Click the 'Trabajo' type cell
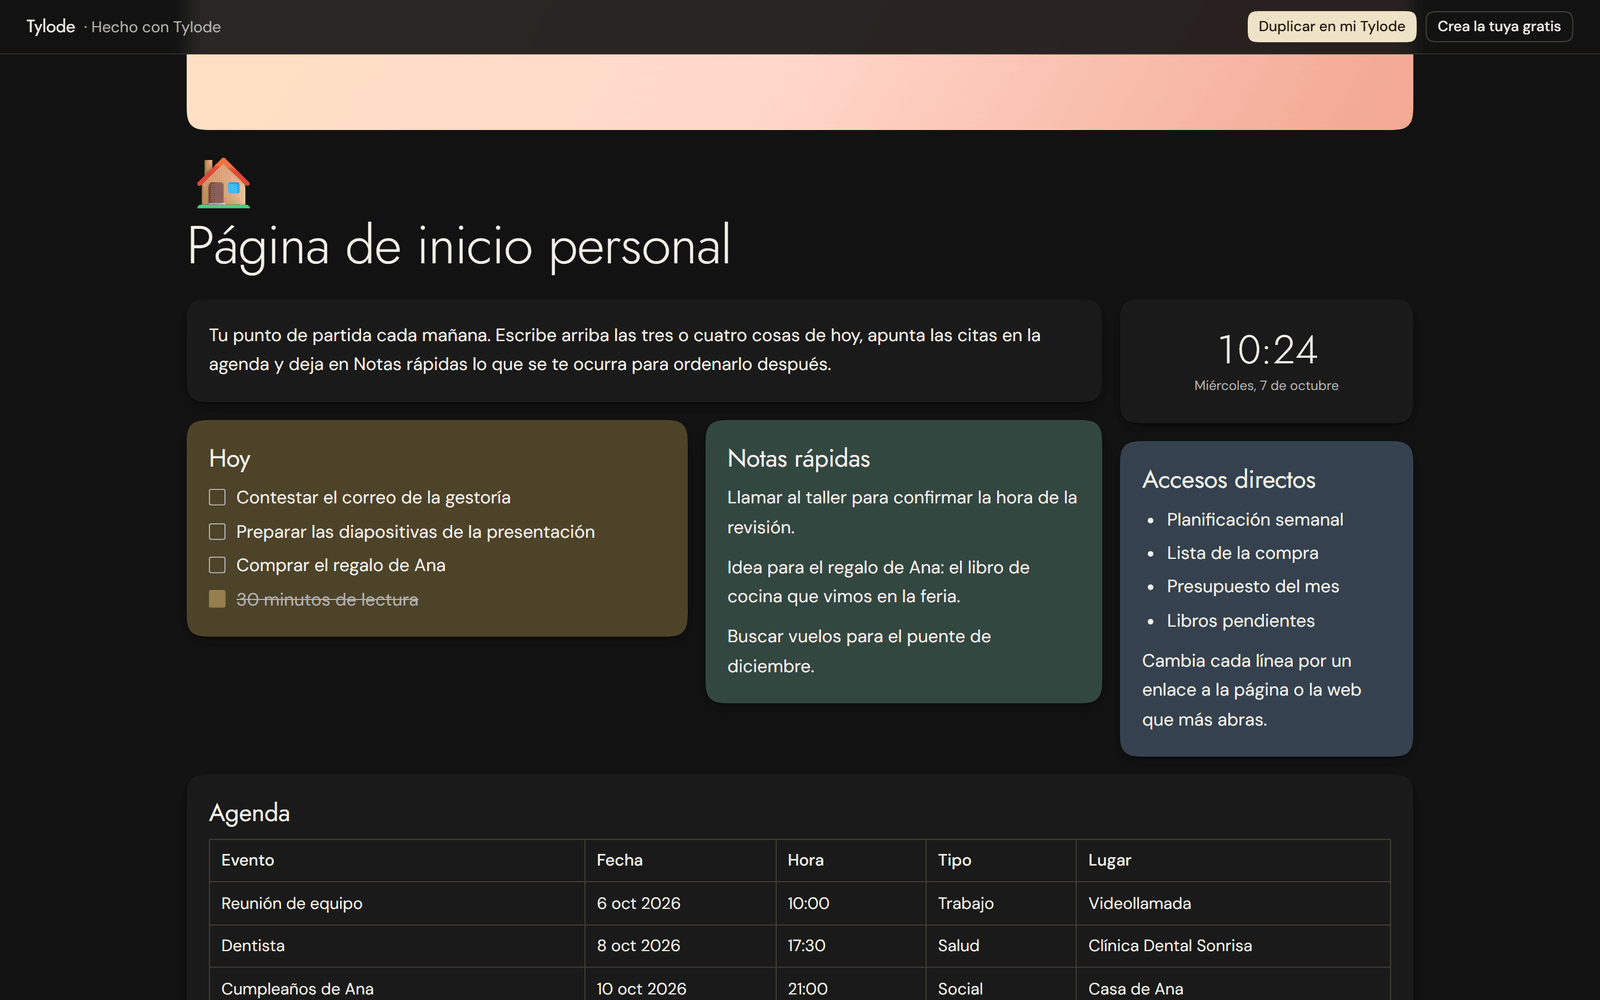 [1001, 903]
